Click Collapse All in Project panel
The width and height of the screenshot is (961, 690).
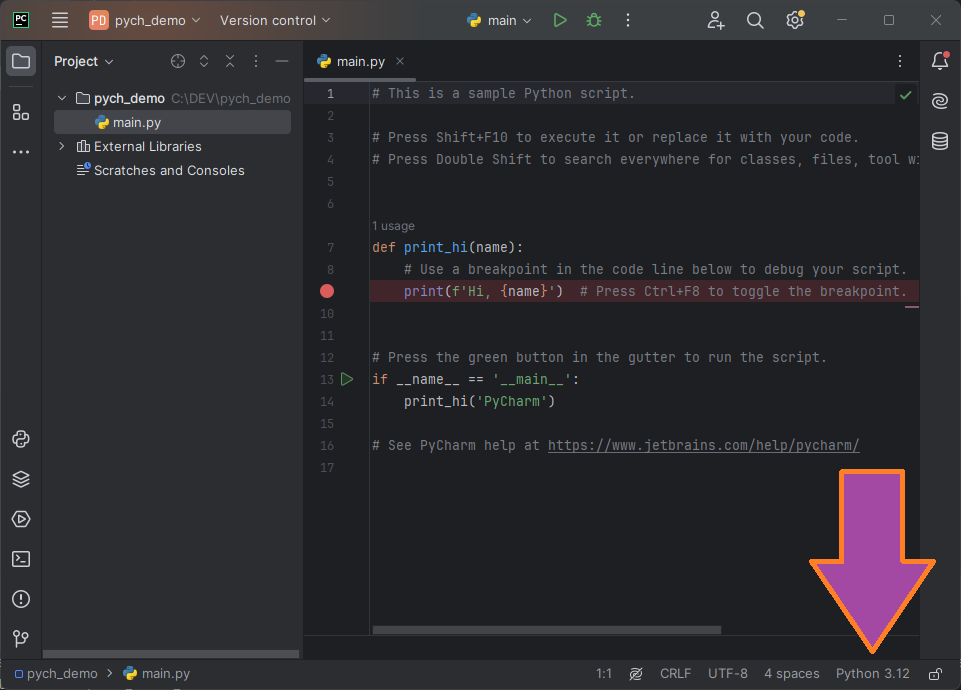pos(230,61)
